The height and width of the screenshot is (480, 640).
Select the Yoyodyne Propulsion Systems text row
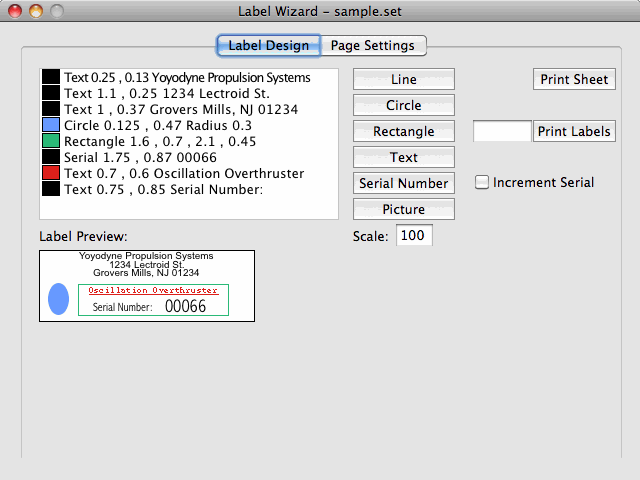[x=187, y=77]
